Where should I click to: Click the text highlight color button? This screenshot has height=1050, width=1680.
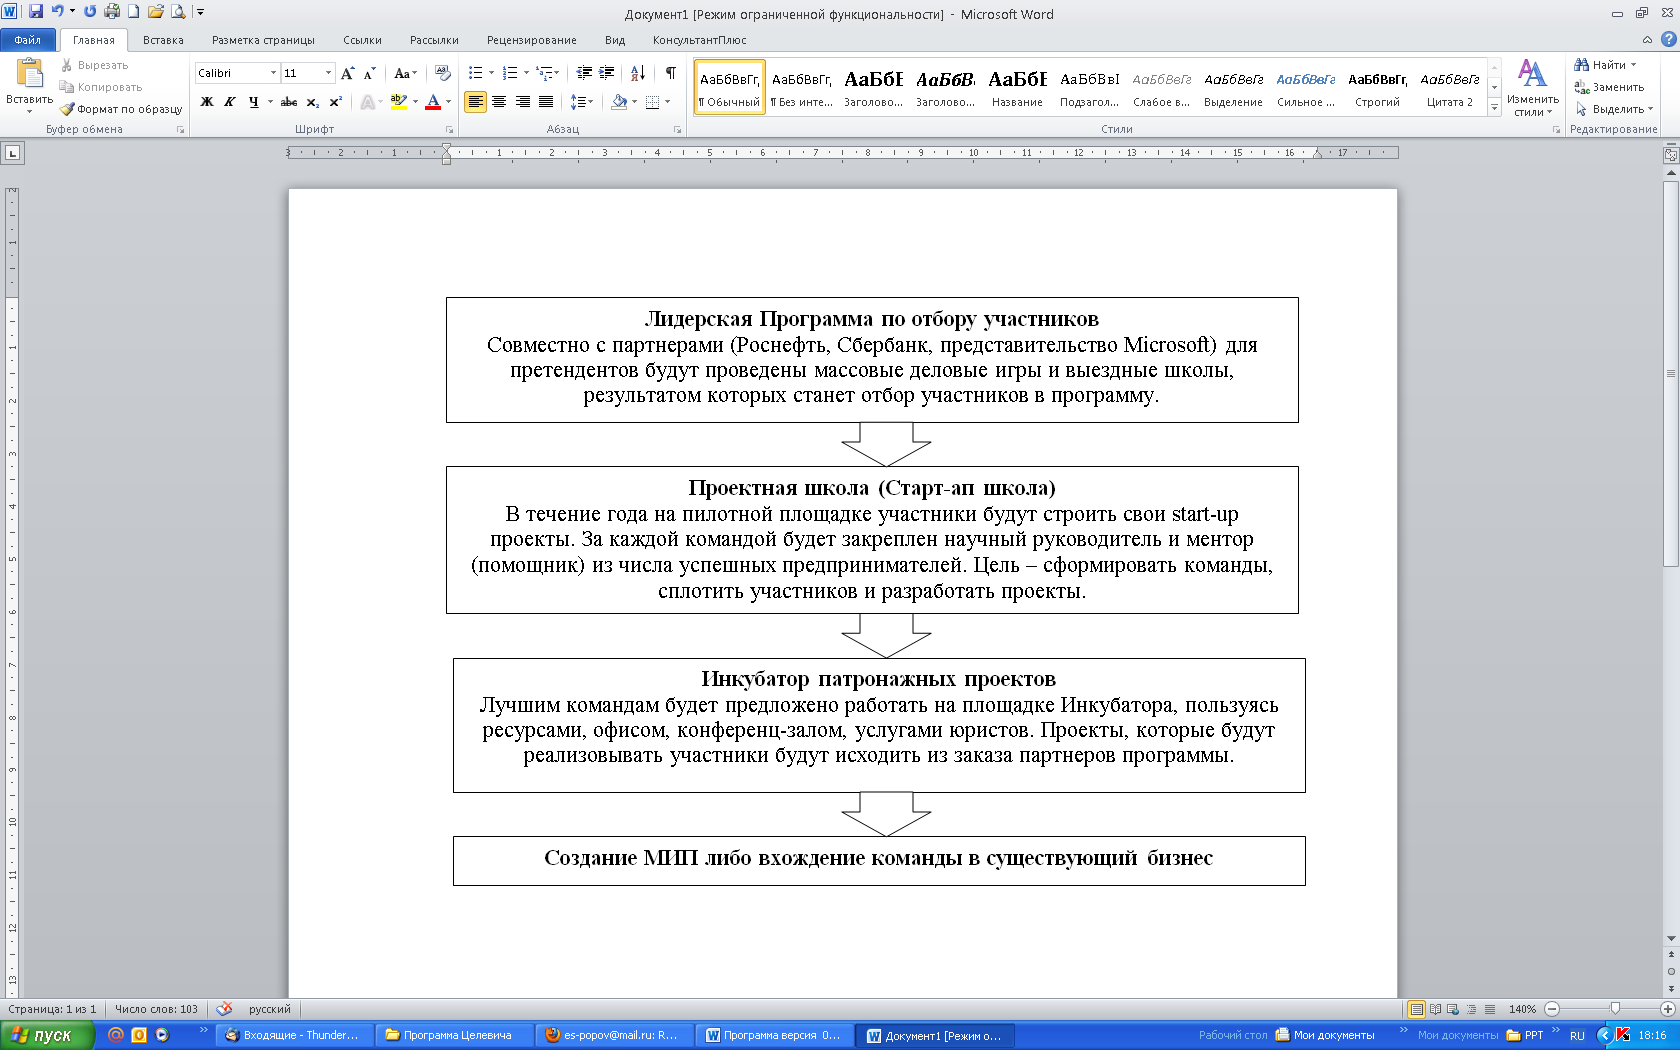click(398, 102)
